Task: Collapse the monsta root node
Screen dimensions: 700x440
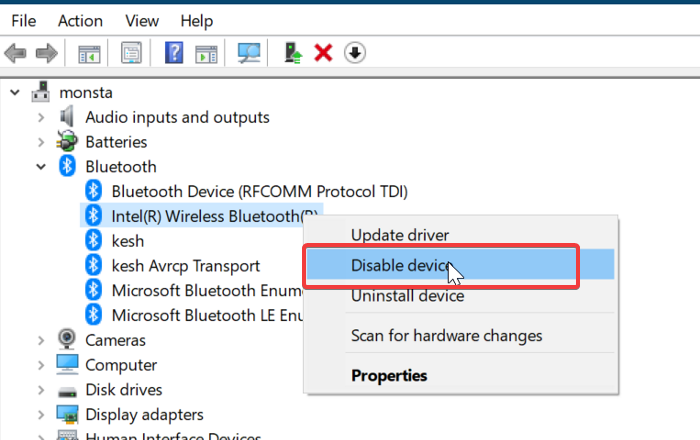Action: (x=15, y=92)
